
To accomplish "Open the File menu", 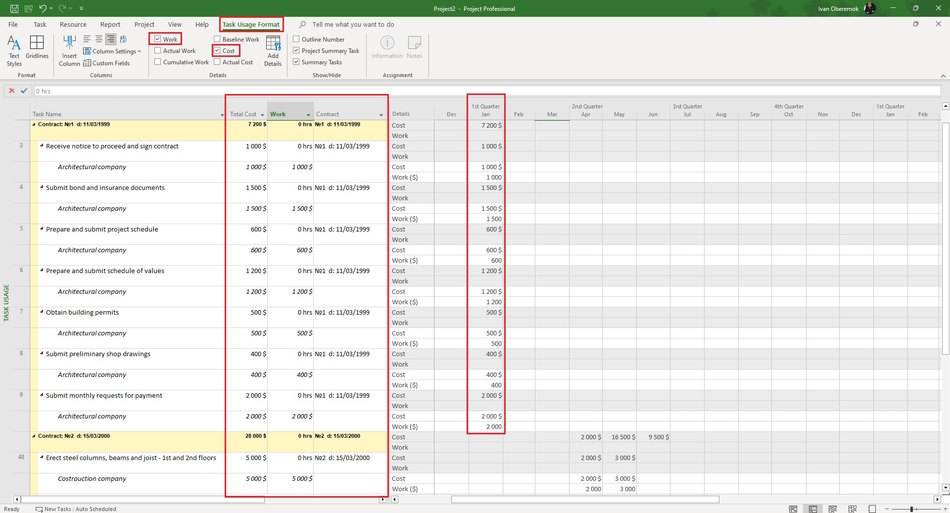I will click(x=13, y=24).
